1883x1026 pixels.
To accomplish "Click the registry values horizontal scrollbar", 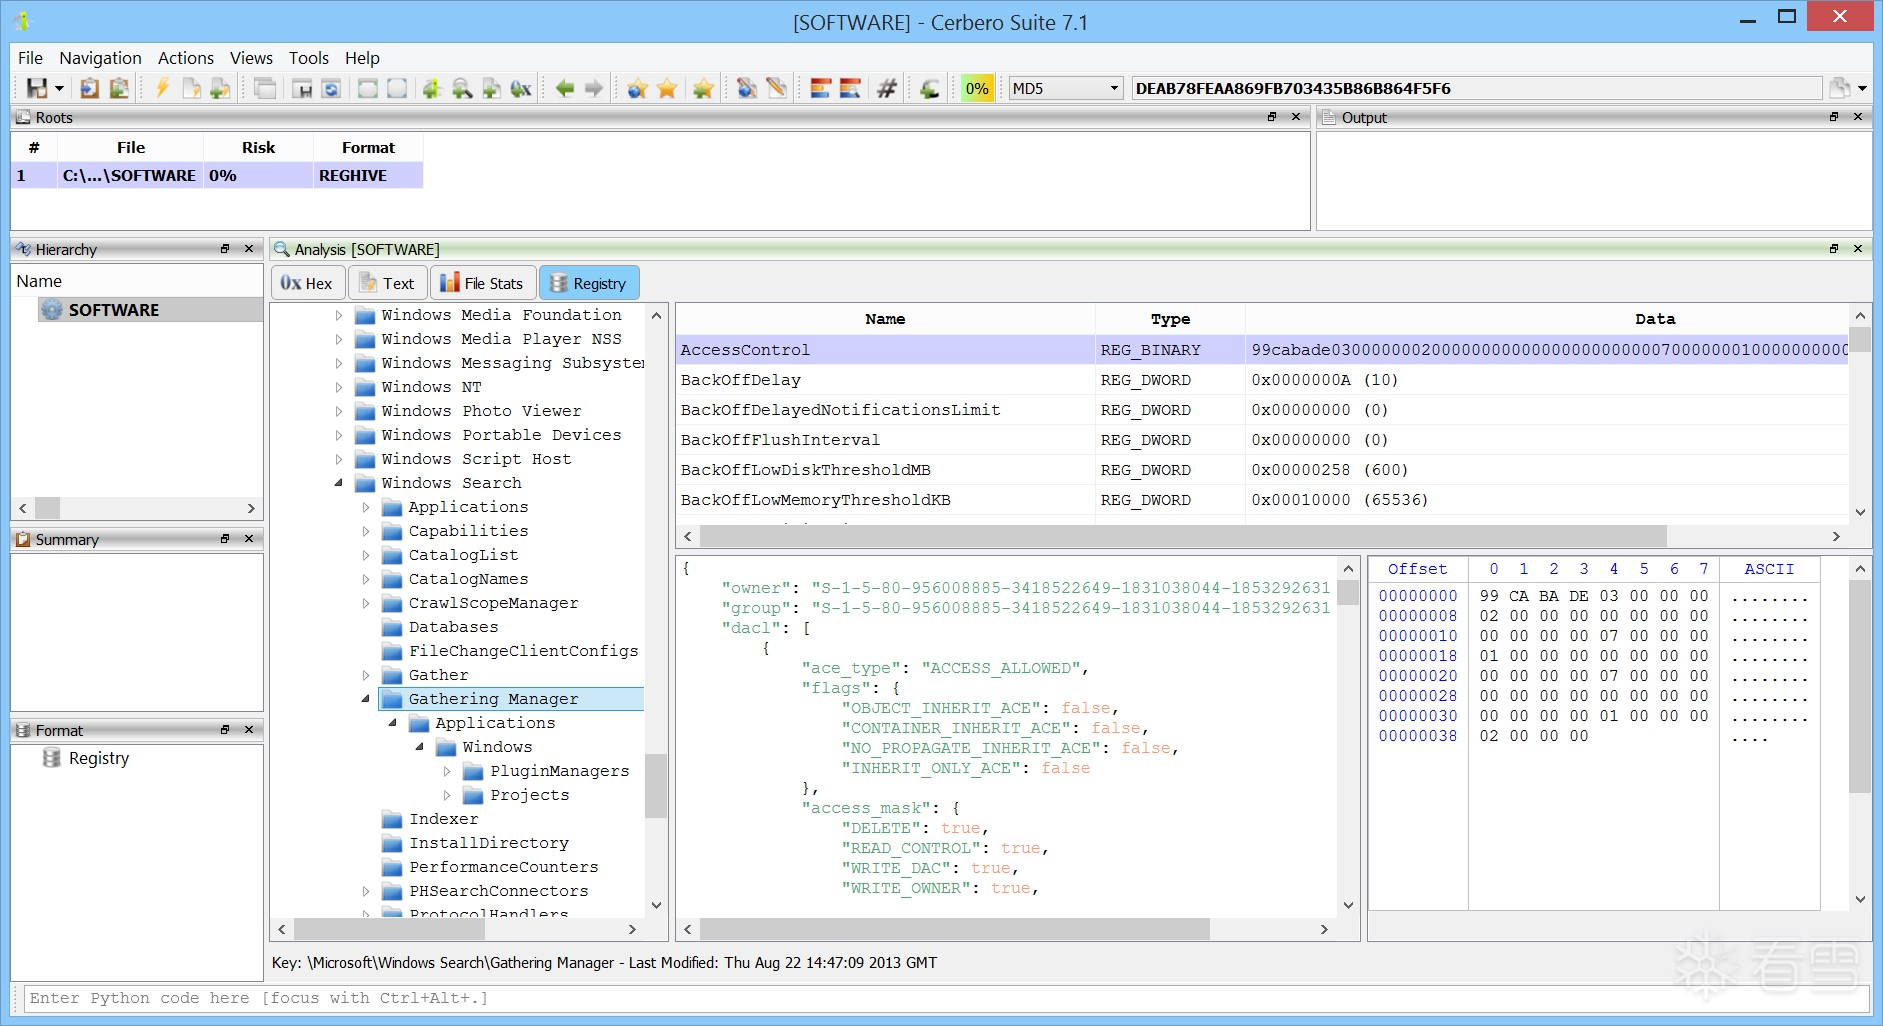I will [1182, 536].
